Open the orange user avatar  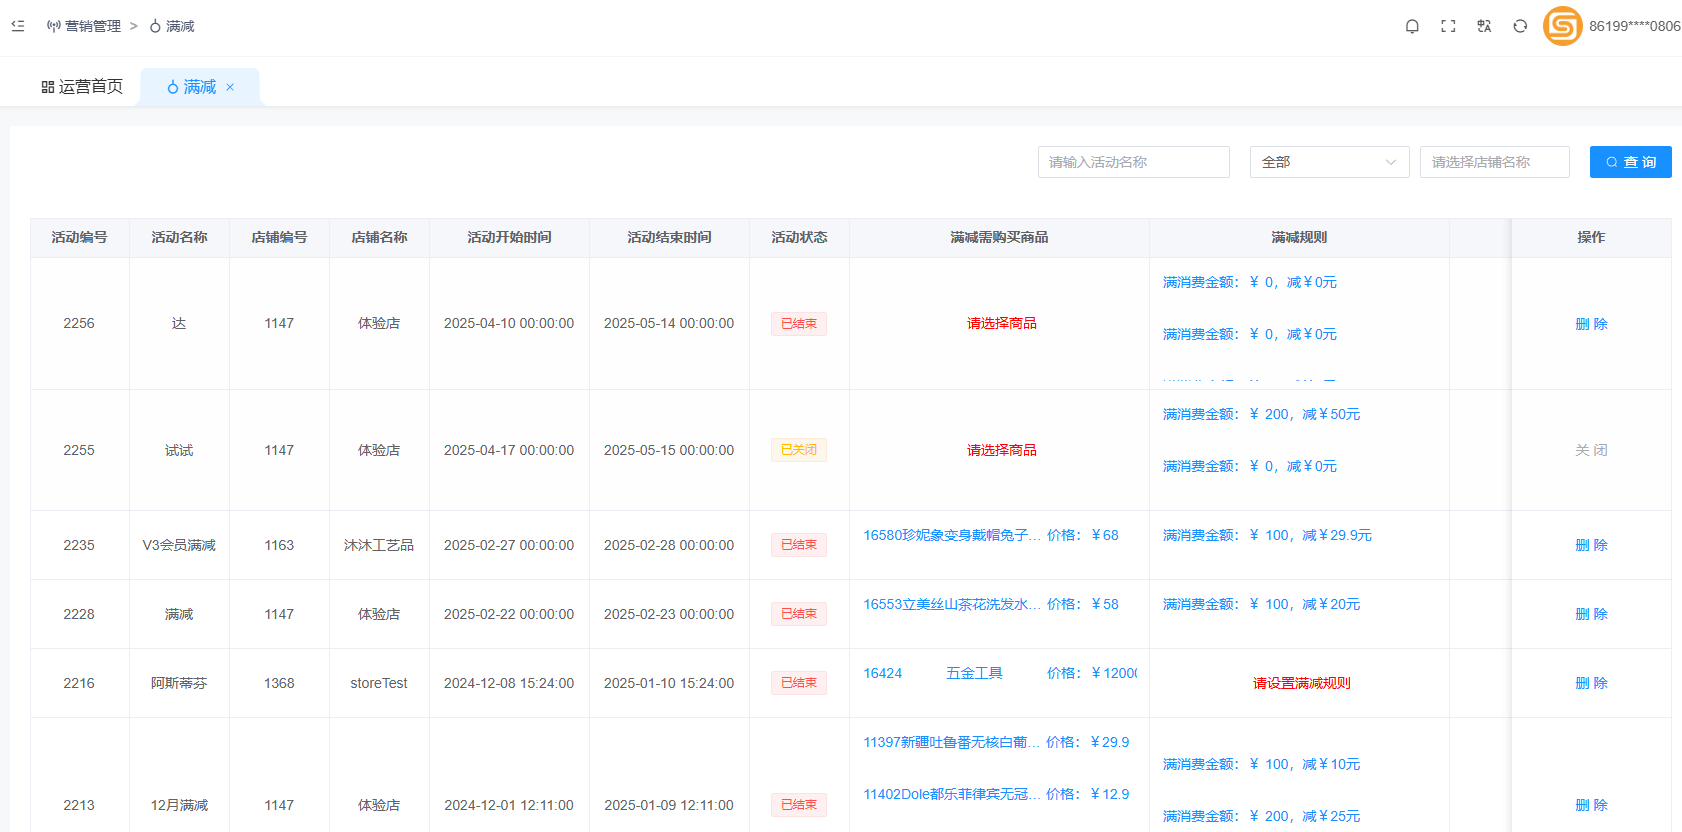1562,26
